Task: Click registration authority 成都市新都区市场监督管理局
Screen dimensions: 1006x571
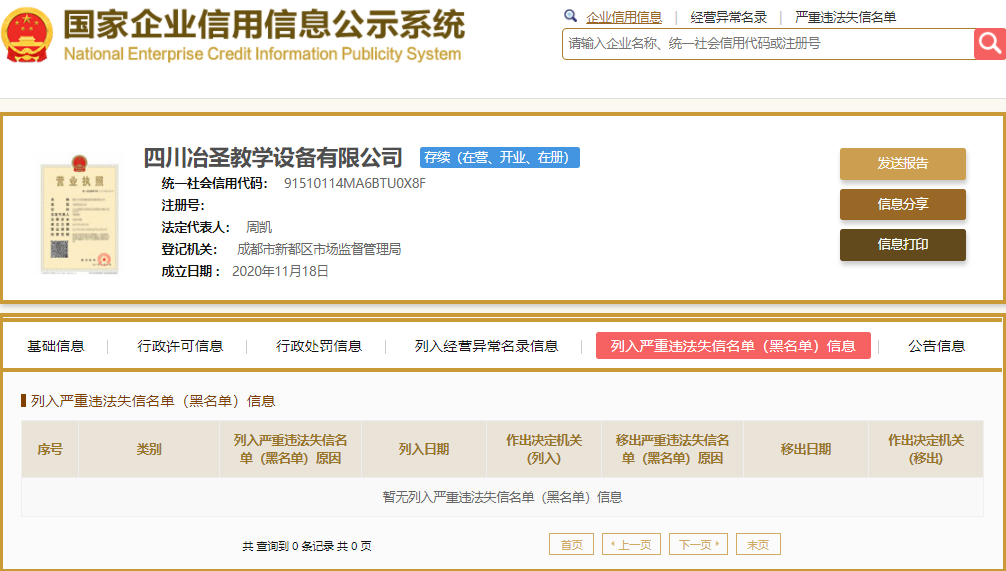Action: pos(319,249)
